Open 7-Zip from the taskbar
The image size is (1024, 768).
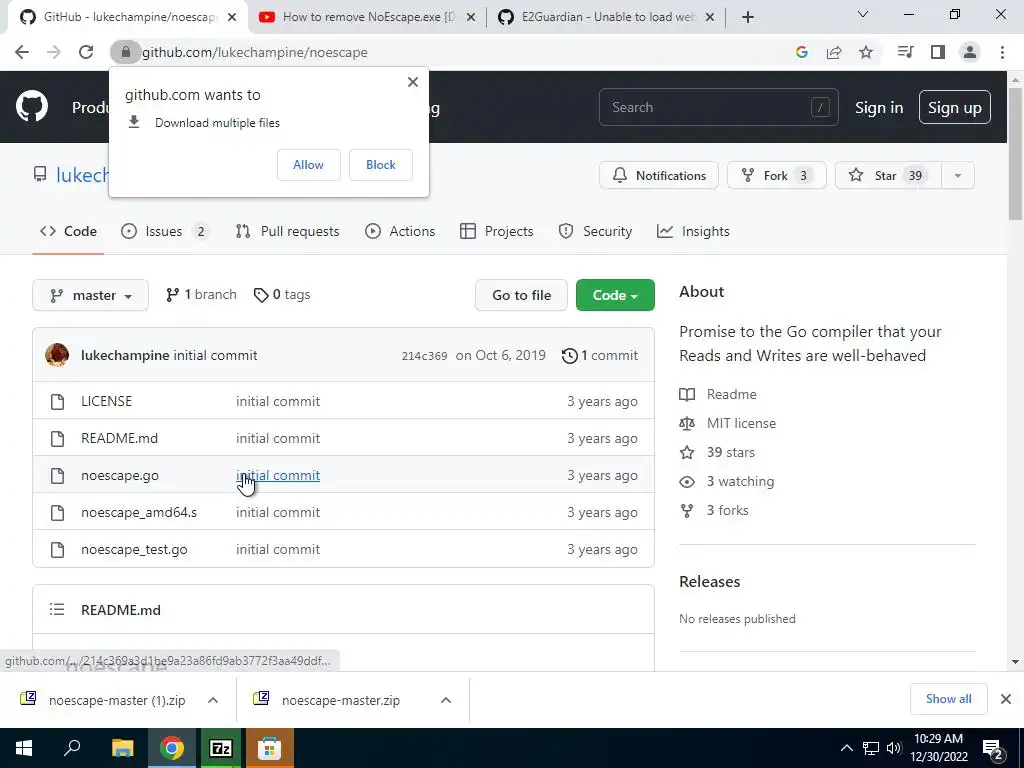pyautogui.click(x=220, y=748)
